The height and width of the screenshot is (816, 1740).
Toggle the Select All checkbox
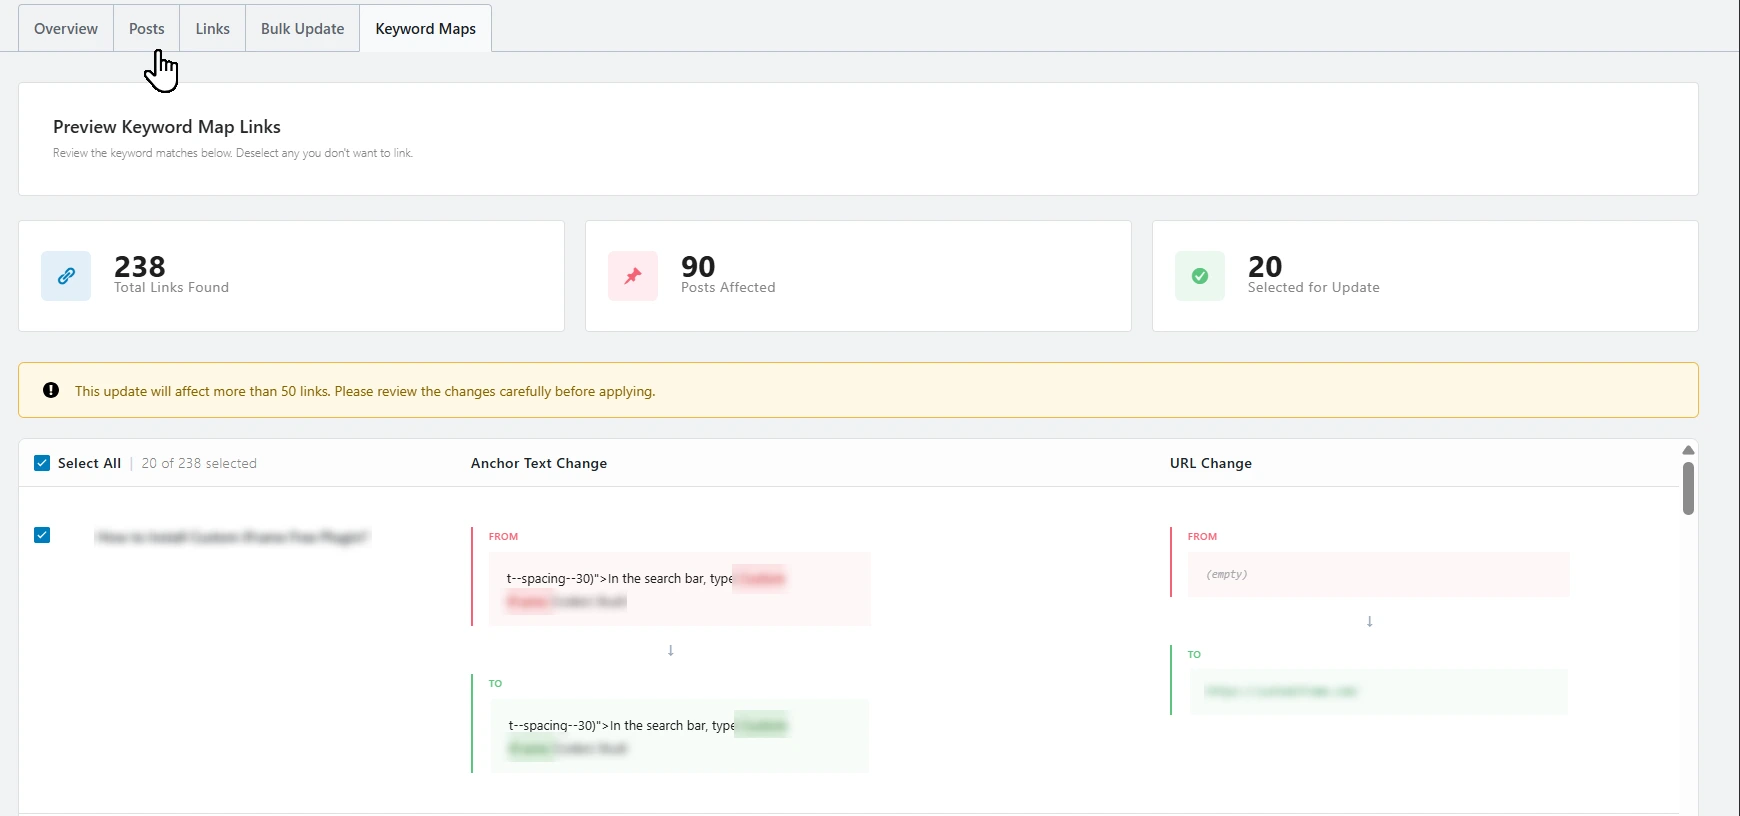click(42, 463)
